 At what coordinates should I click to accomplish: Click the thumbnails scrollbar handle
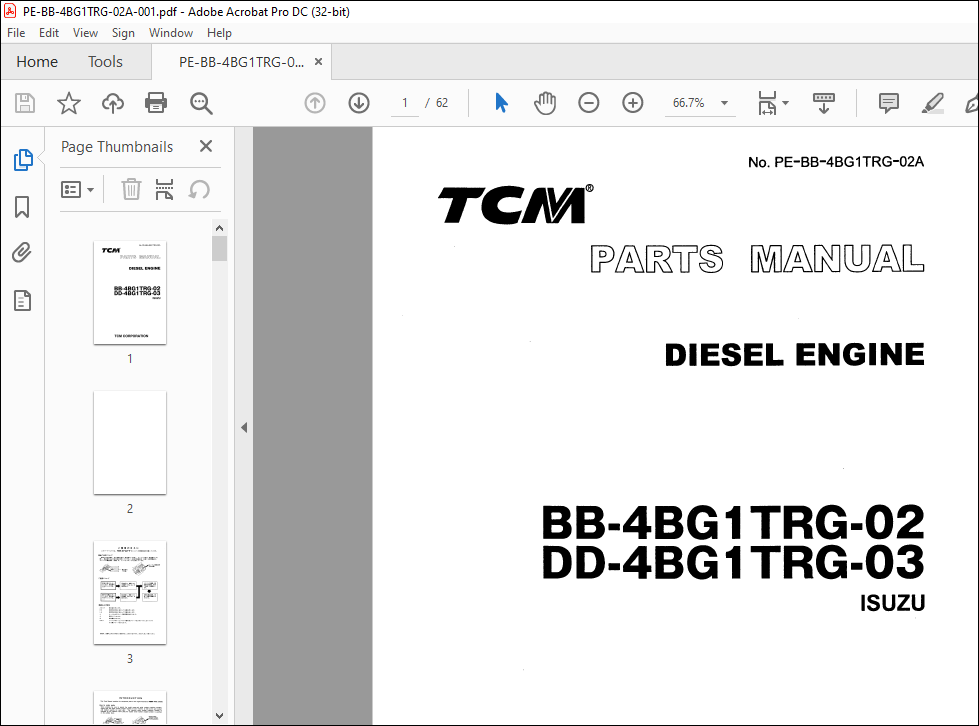point(219,248)
